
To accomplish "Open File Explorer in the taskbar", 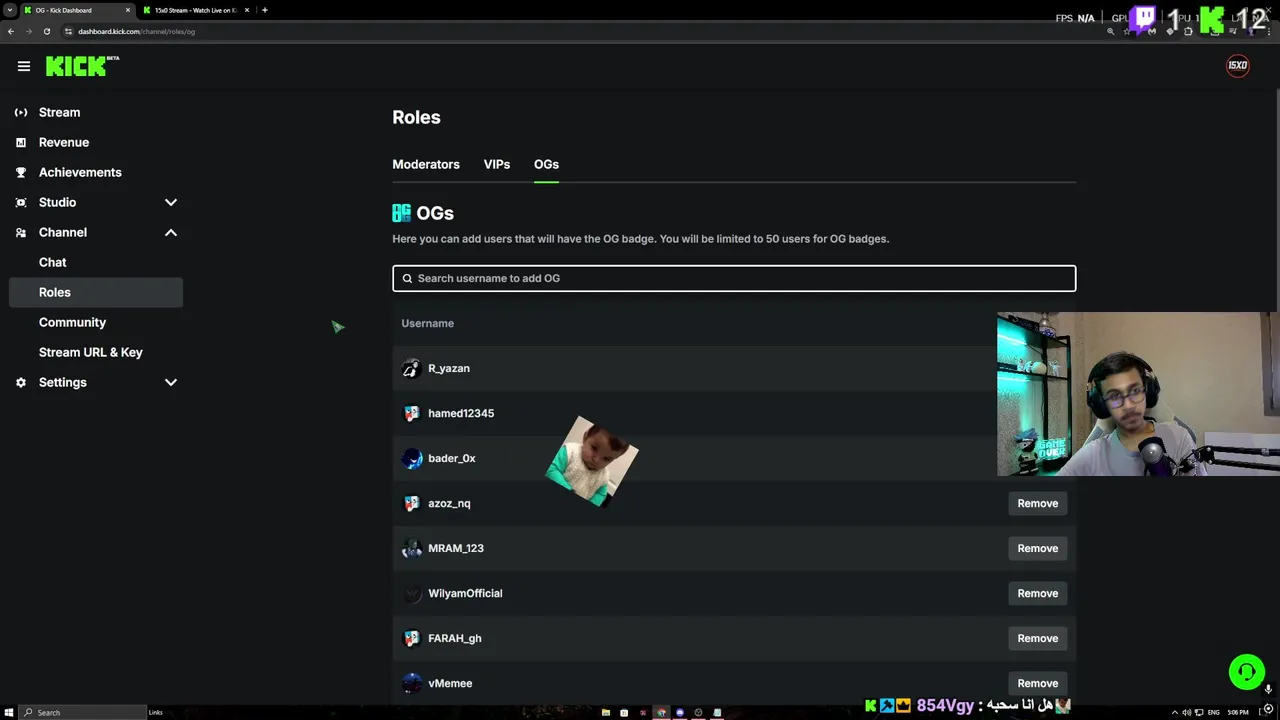I will tap(605, 712).
